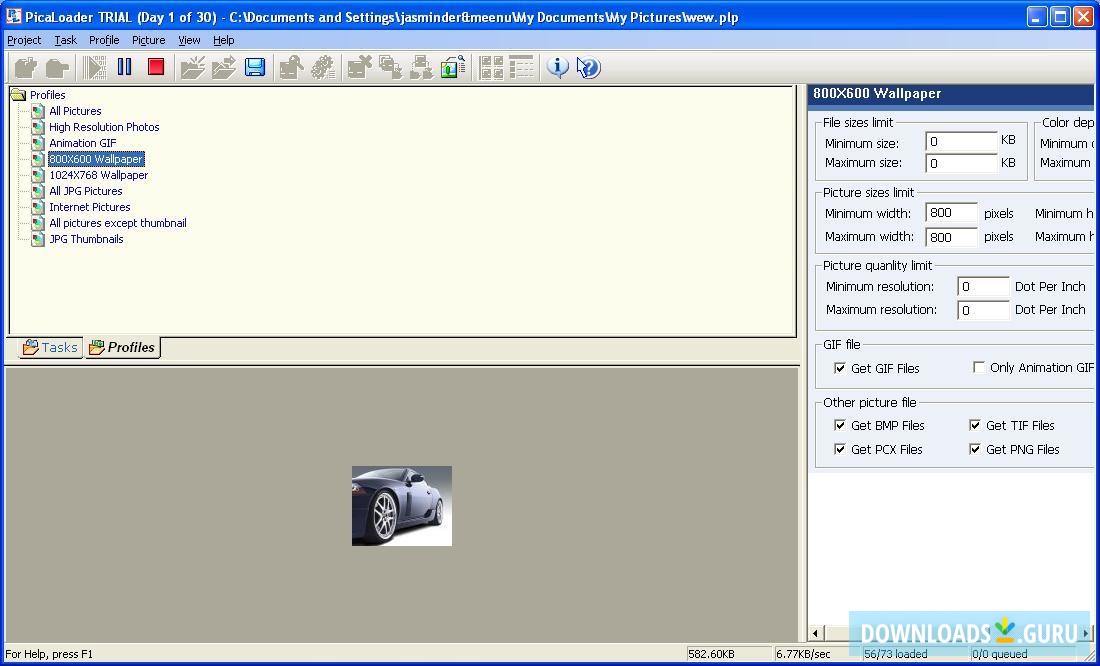Enable Only Animation GIF checkbox
Screen dimensions: 1100x666
point(979,367)
